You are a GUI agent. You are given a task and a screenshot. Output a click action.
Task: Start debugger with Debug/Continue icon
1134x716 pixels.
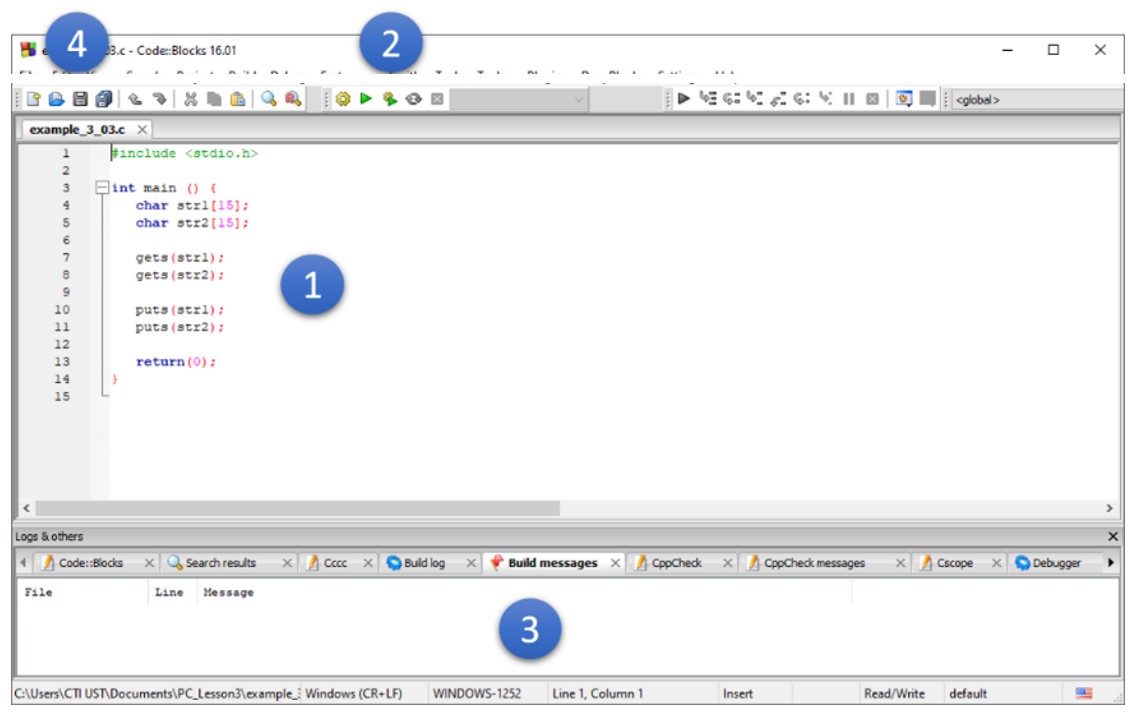(684, 99)
